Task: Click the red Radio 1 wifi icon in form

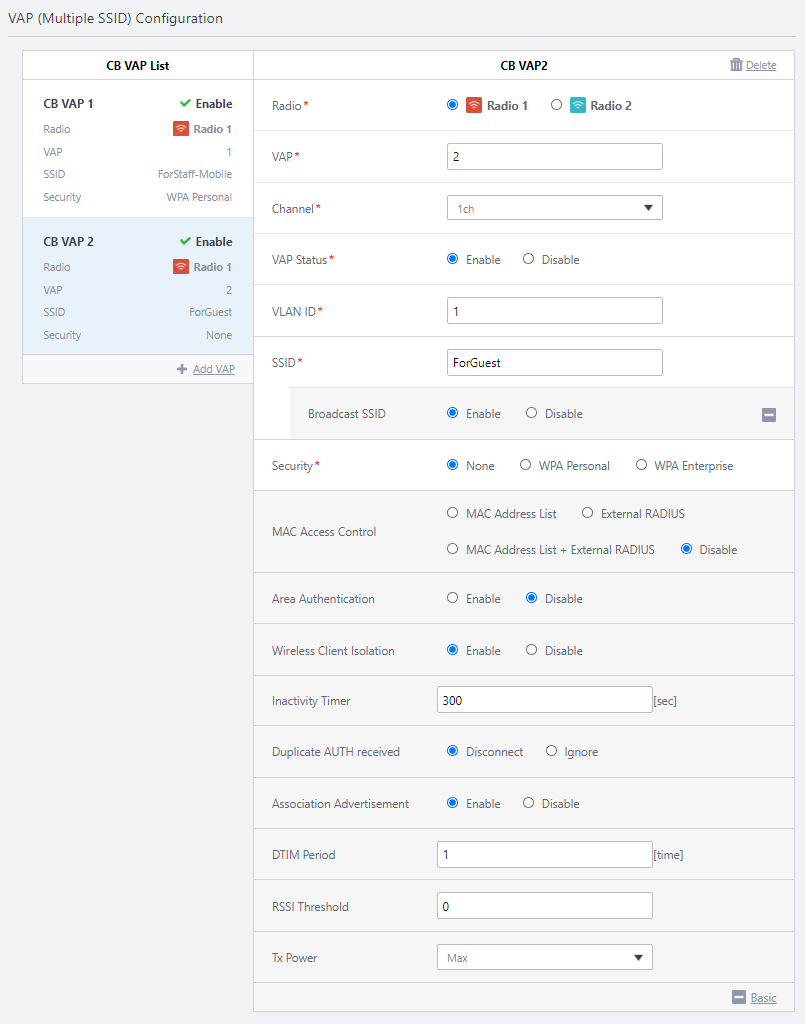Action: [474, 105]
